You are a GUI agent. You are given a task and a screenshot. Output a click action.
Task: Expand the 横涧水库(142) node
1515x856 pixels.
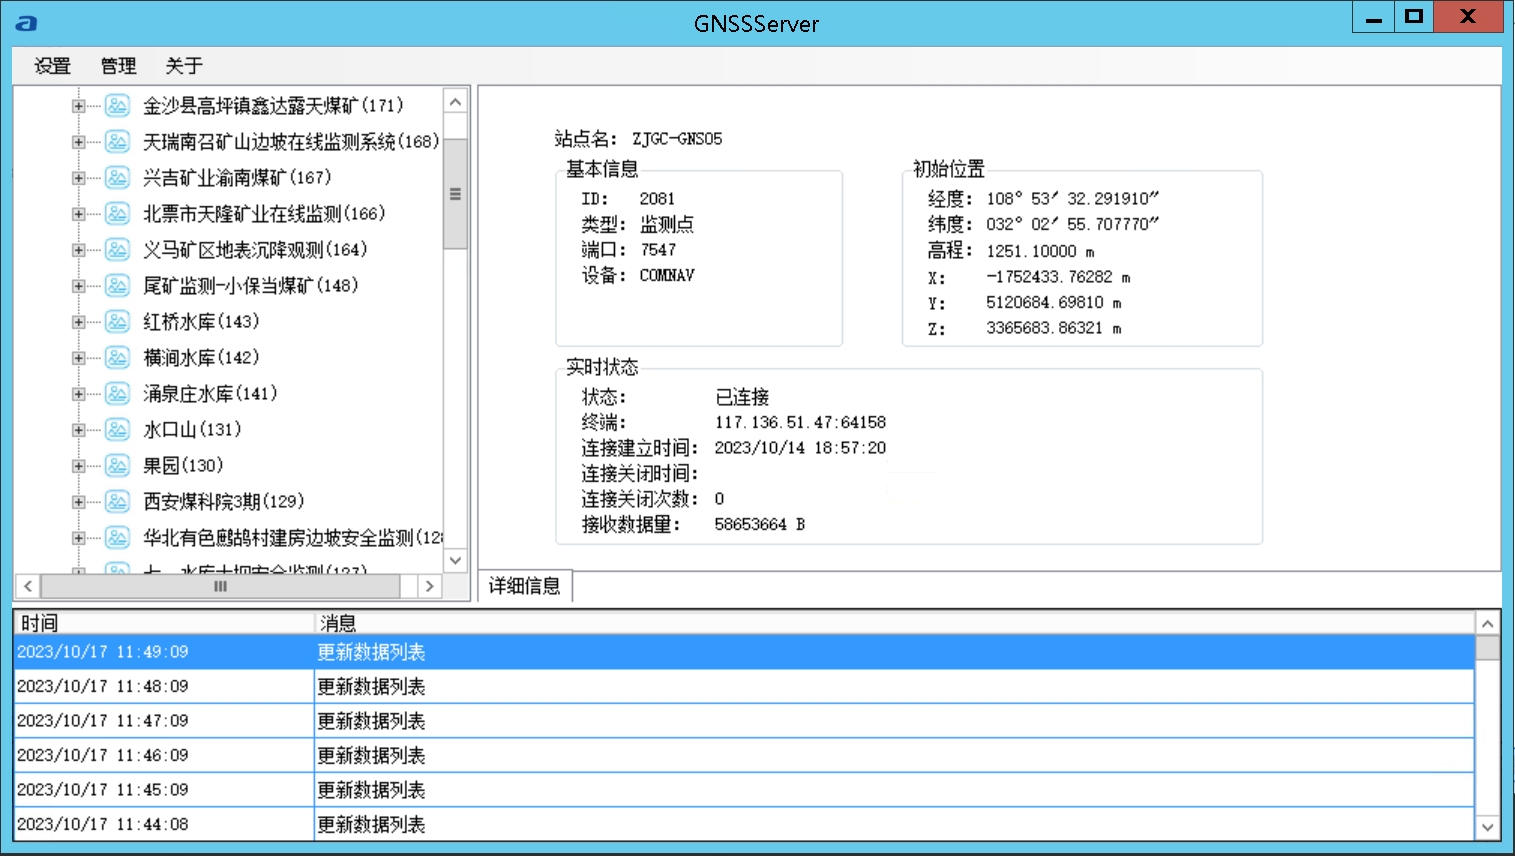click(x=78, y=357)
